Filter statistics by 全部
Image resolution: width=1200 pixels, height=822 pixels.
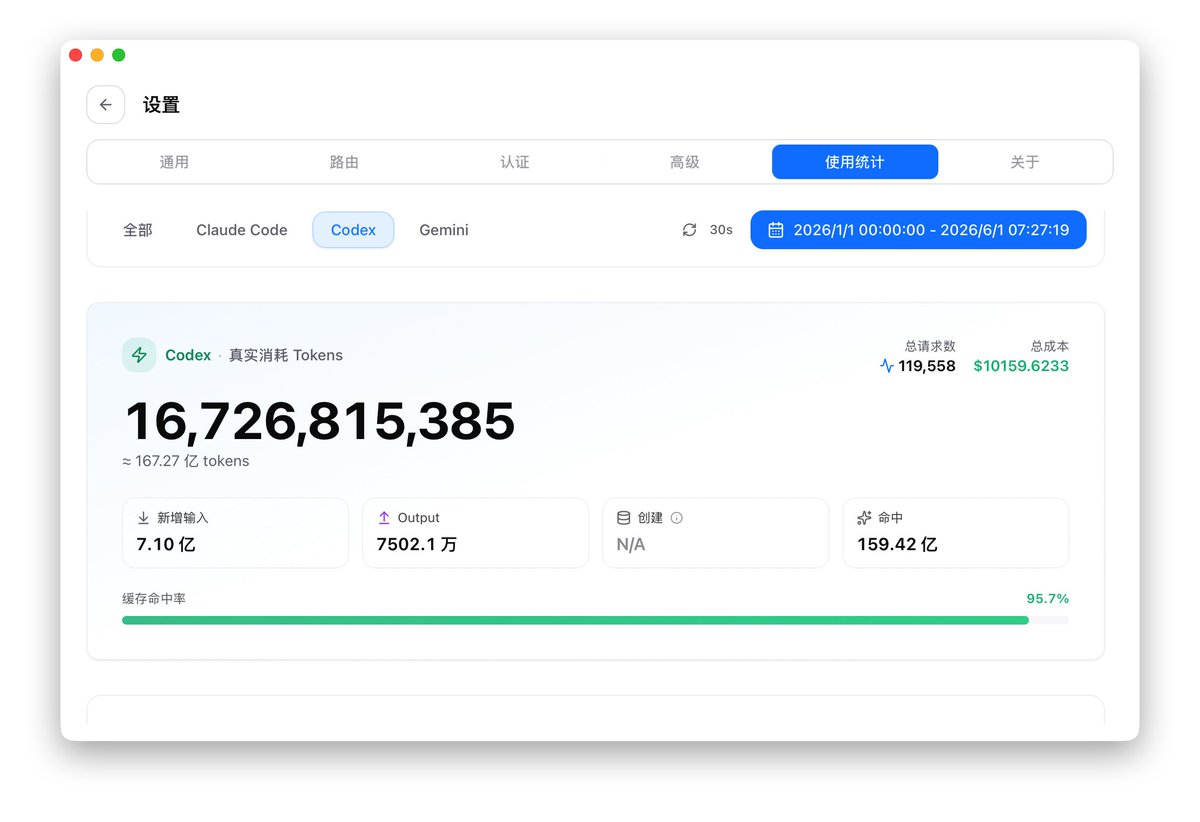click(138, 230)
